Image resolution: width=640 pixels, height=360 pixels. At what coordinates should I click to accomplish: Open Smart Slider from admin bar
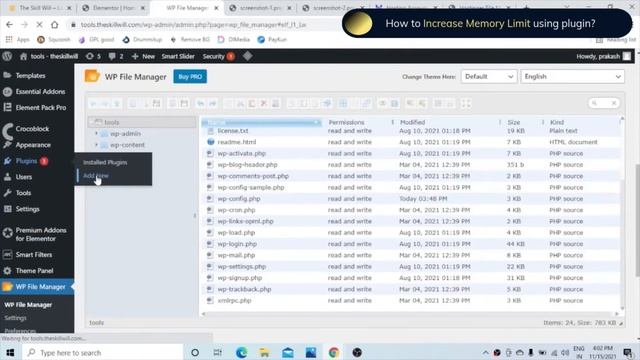(x=178, y=56)
